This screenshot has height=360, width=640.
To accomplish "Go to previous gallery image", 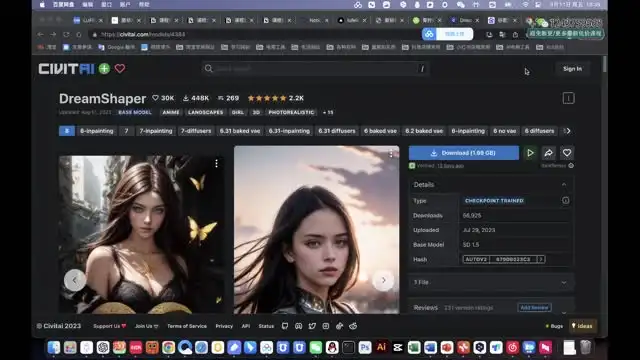I will [75, 280].
